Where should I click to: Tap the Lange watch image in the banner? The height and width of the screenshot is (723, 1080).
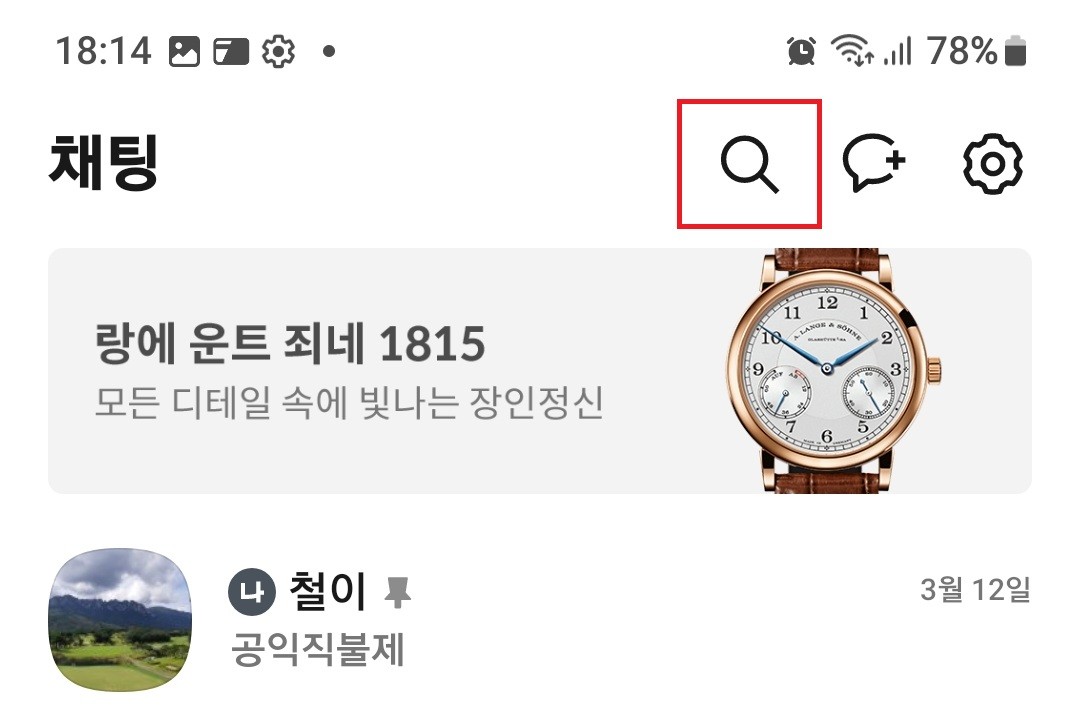tap(834, 371)
